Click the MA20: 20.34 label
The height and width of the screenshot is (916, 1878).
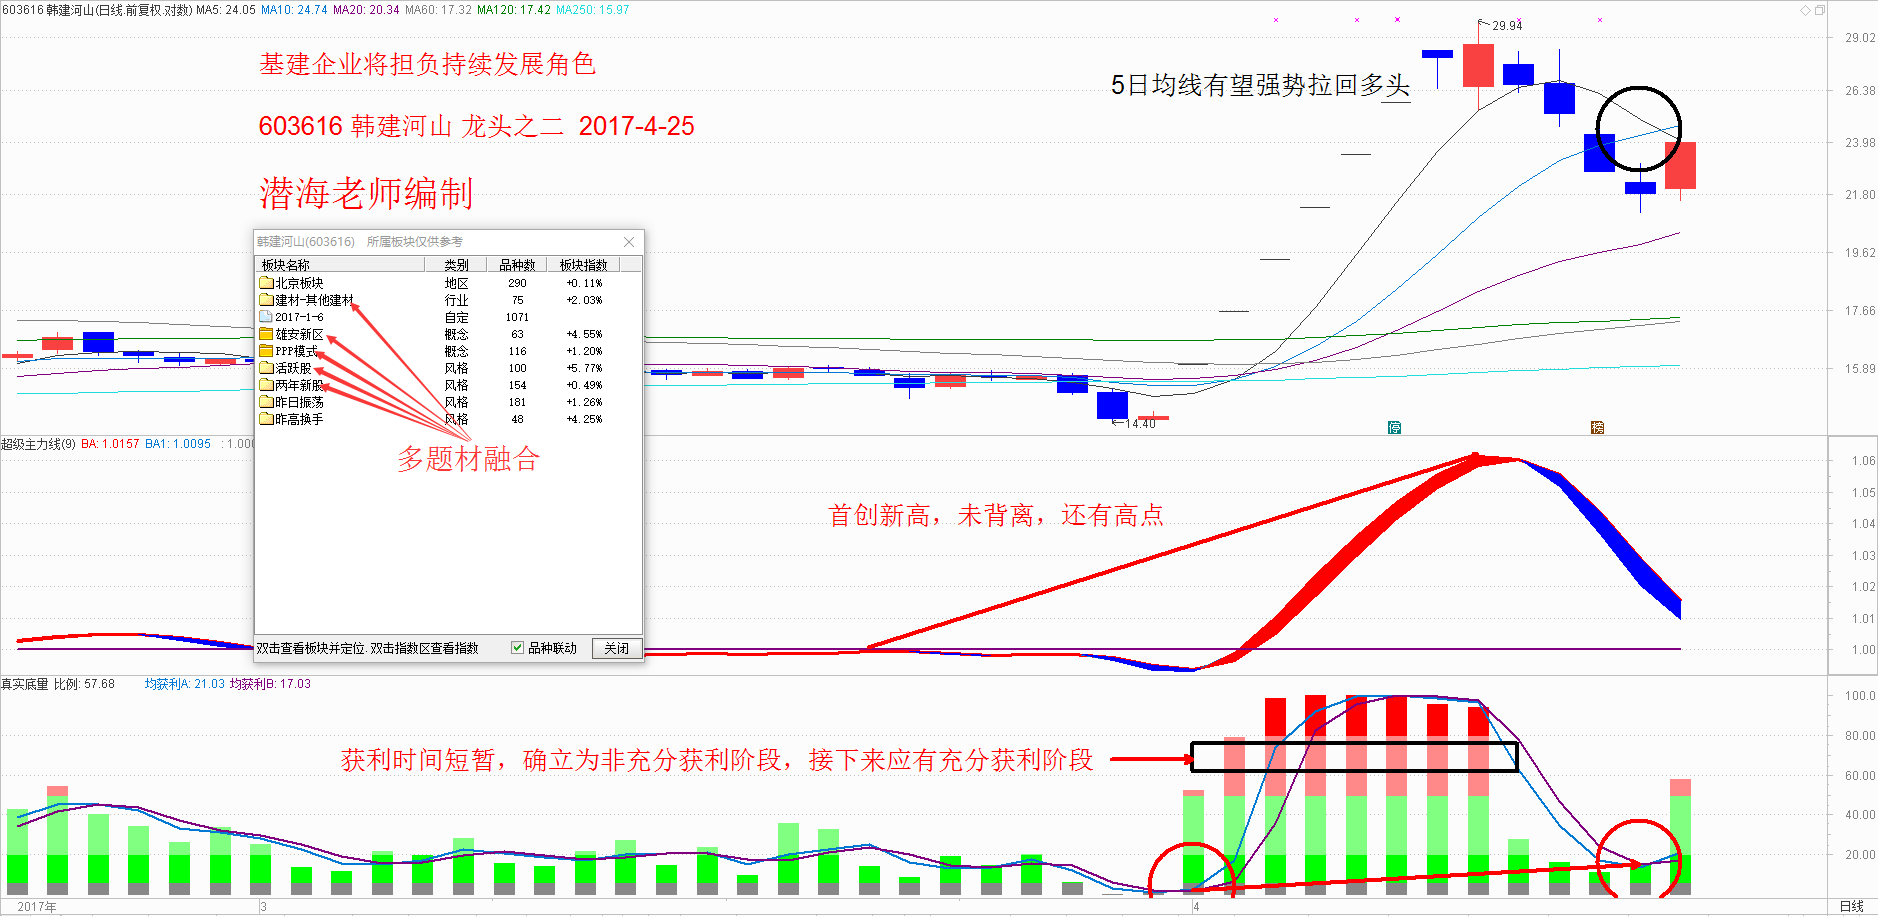click(366, 10)
